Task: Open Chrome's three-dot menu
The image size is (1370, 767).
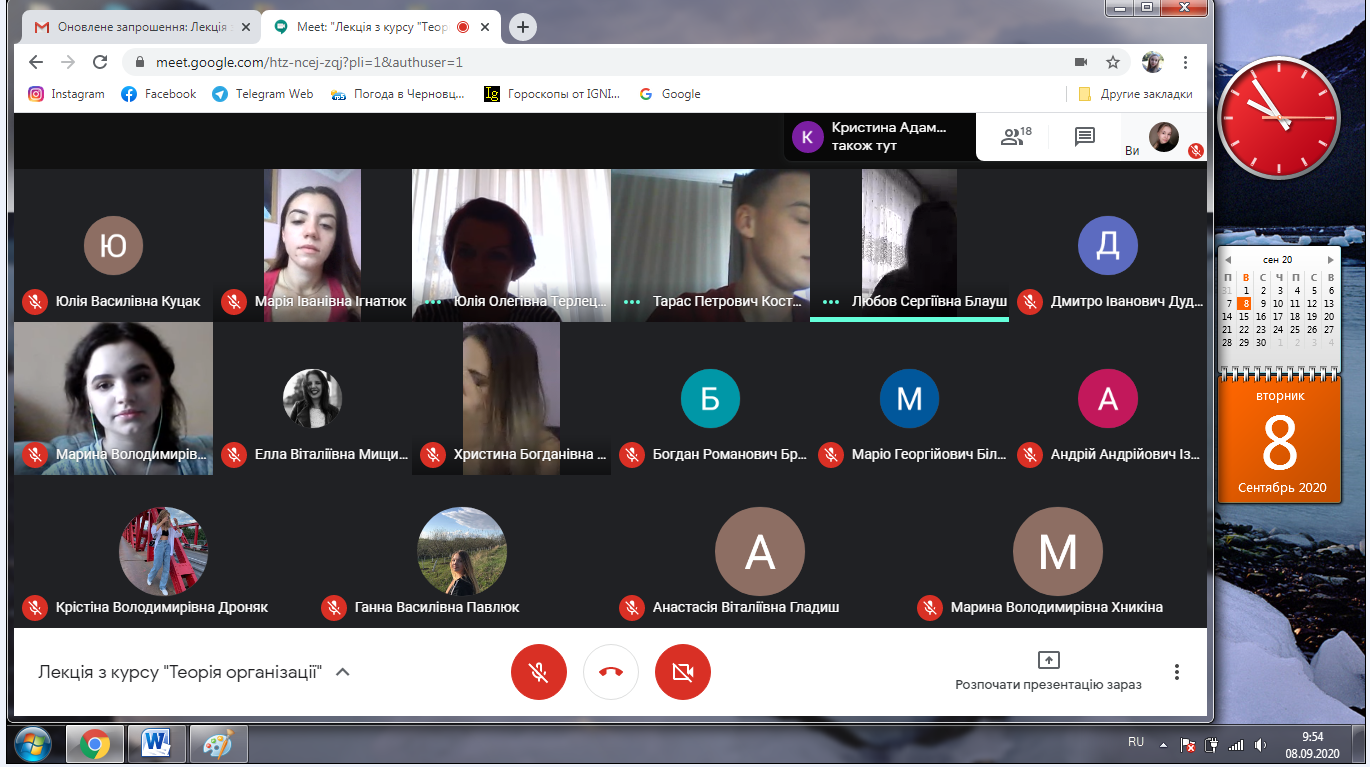Action: pos(1185,62)
